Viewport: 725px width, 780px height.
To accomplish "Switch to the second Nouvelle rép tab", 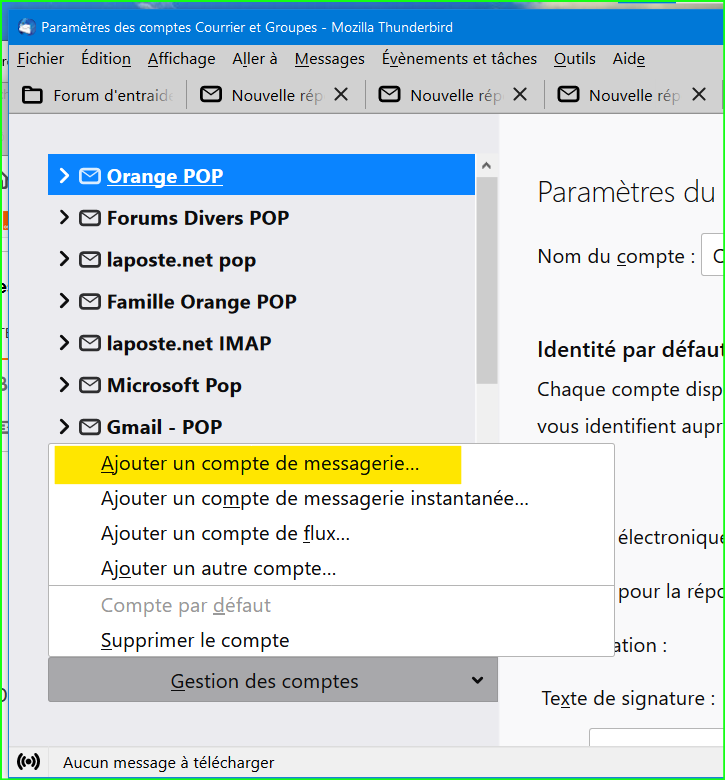I will pos(456,95).
